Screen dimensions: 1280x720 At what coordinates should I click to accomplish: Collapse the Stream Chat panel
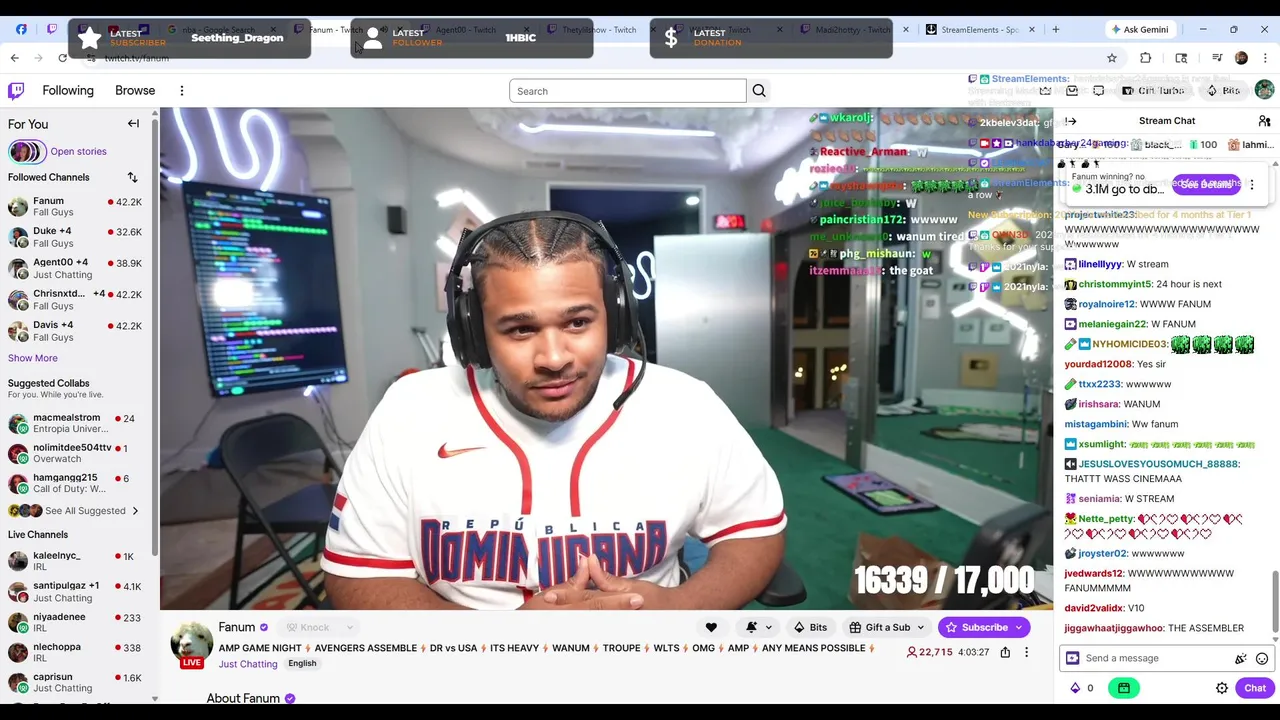(1070, 122)
